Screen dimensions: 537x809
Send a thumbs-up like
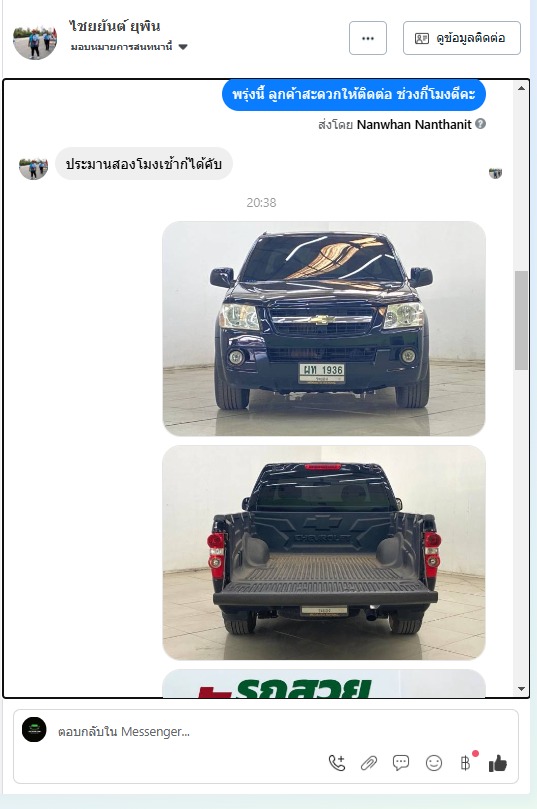point(498,763)
